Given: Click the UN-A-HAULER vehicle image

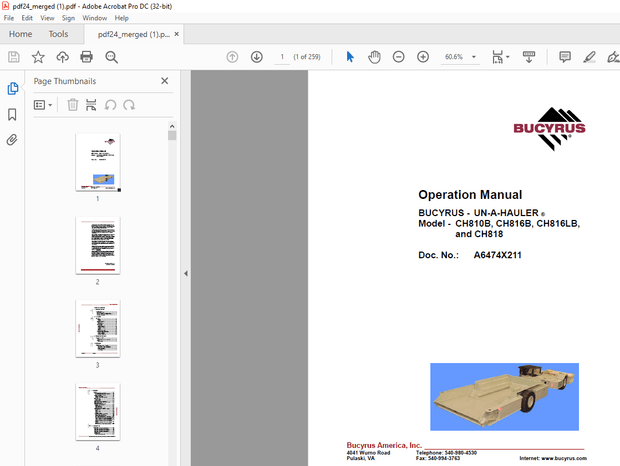Looking at the screenshot, I should click(x=504, y=397).
